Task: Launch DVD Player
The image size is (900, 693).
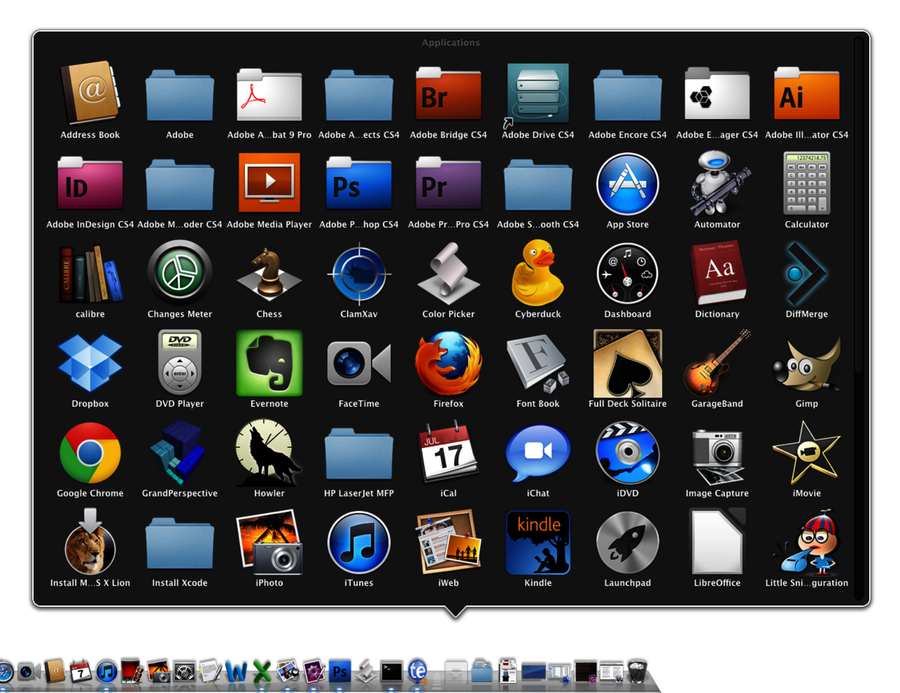Action: tap(180, 363)
